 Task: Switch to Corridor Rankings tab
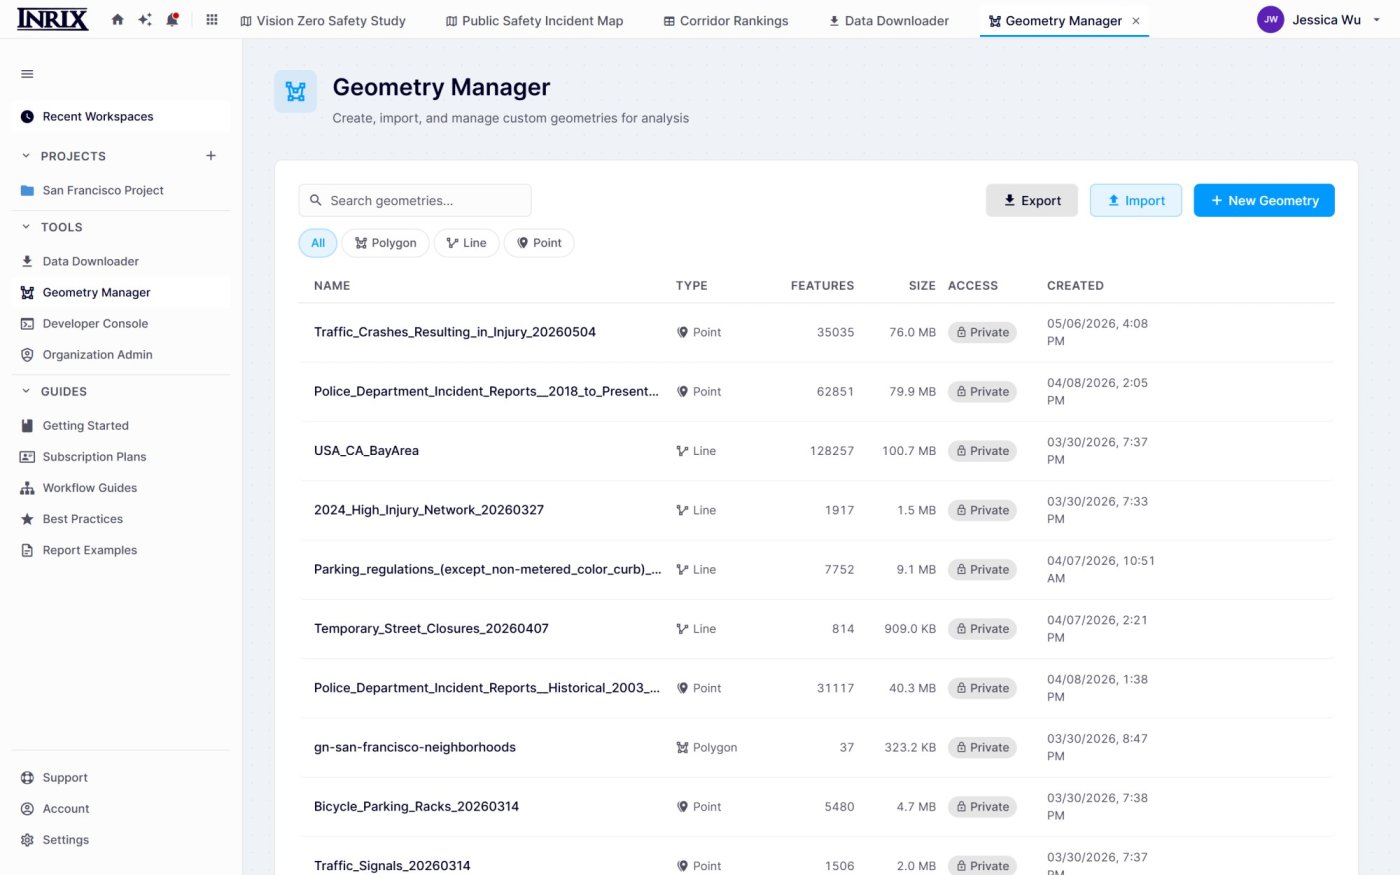point(726,20)
